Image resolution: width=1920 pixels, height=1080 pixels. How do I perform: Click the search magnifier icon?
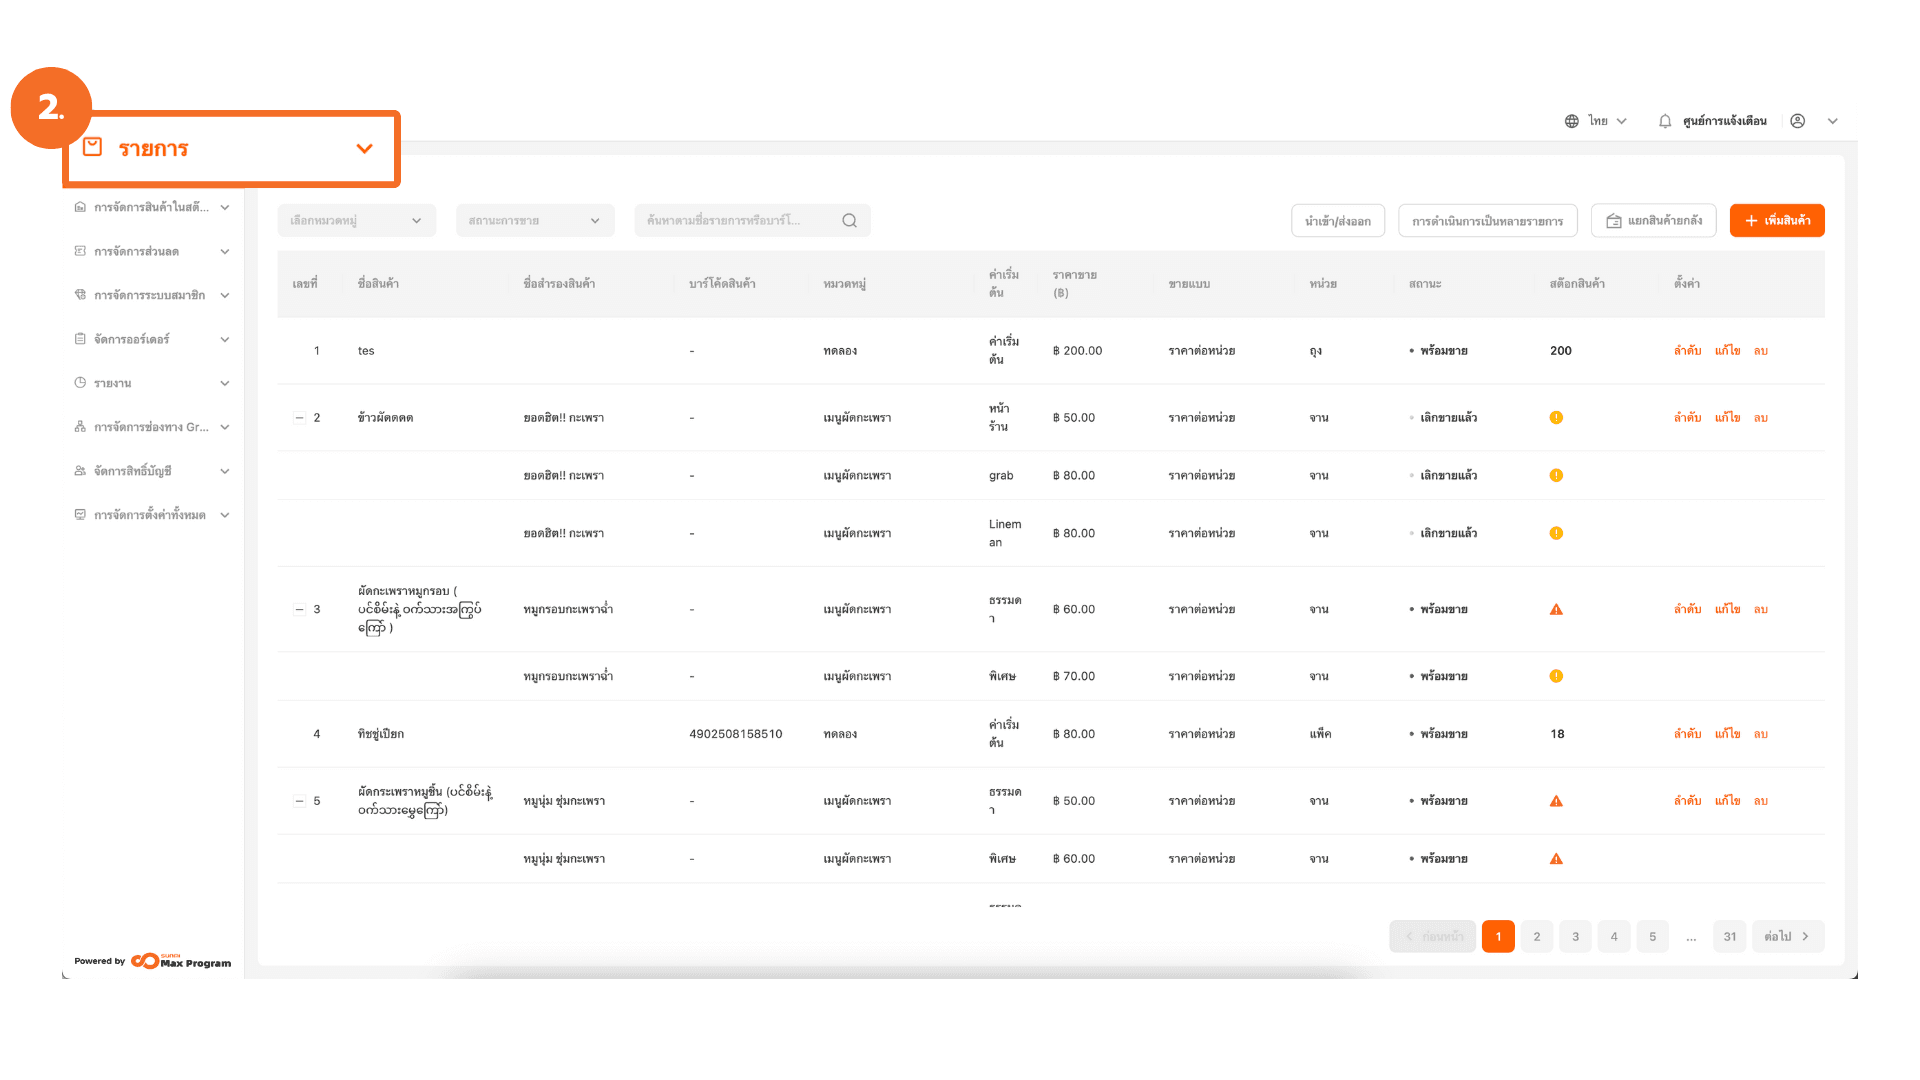[x=849, y=221]
